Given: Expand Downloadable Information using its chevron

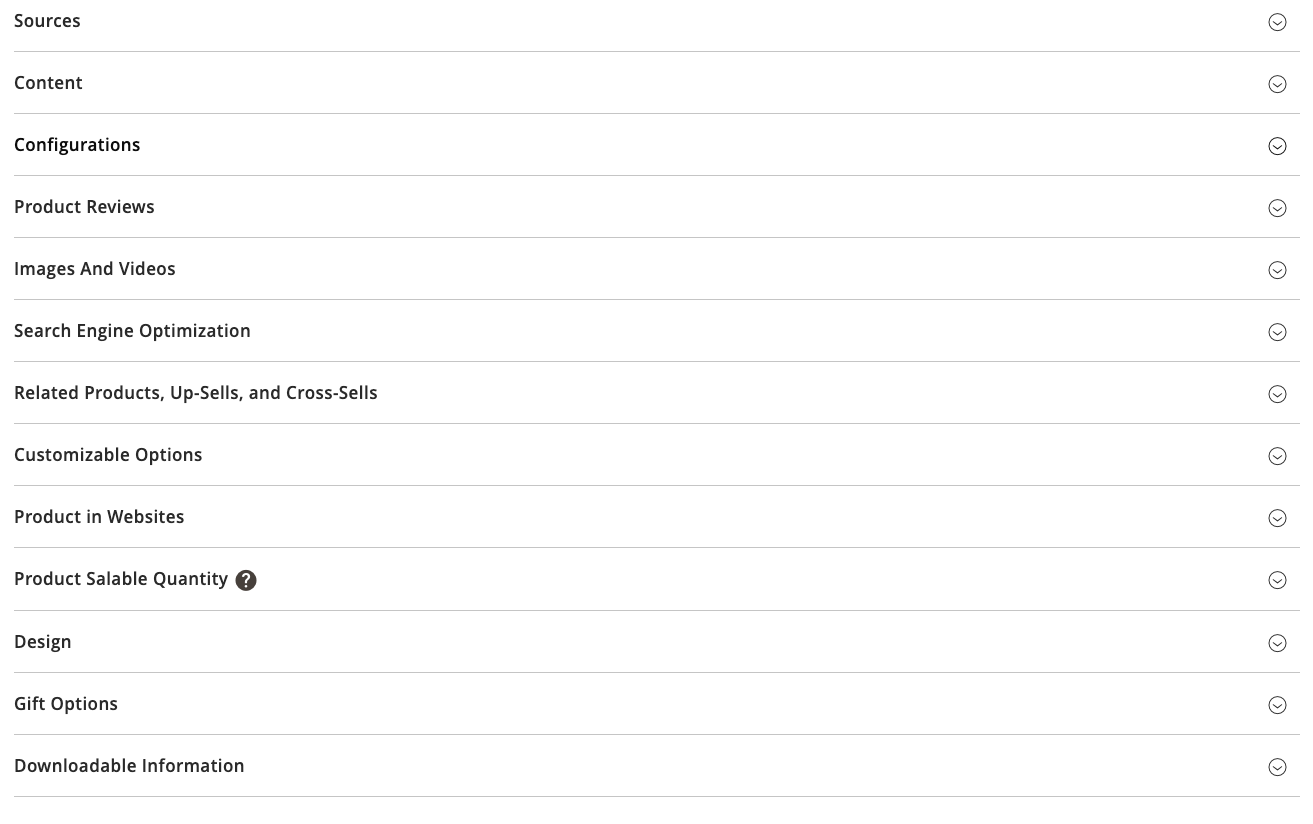Looking at the screenshot, I should click(x=1277, y=767).
